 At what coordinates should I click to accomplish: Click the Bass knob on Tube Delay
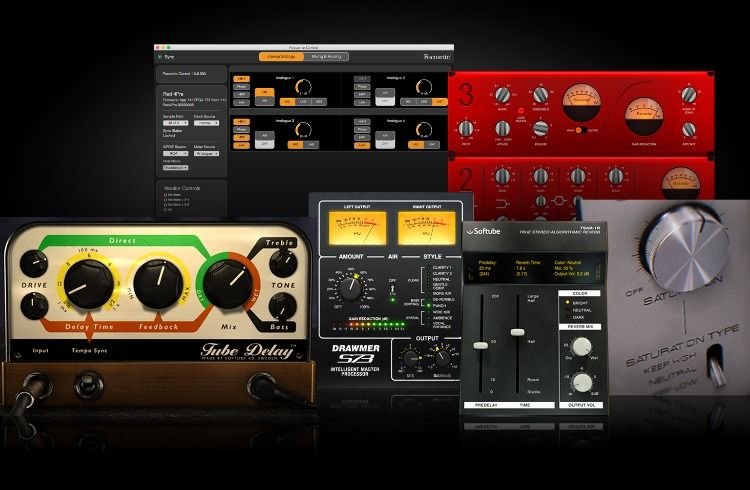(x=283, y=307)
